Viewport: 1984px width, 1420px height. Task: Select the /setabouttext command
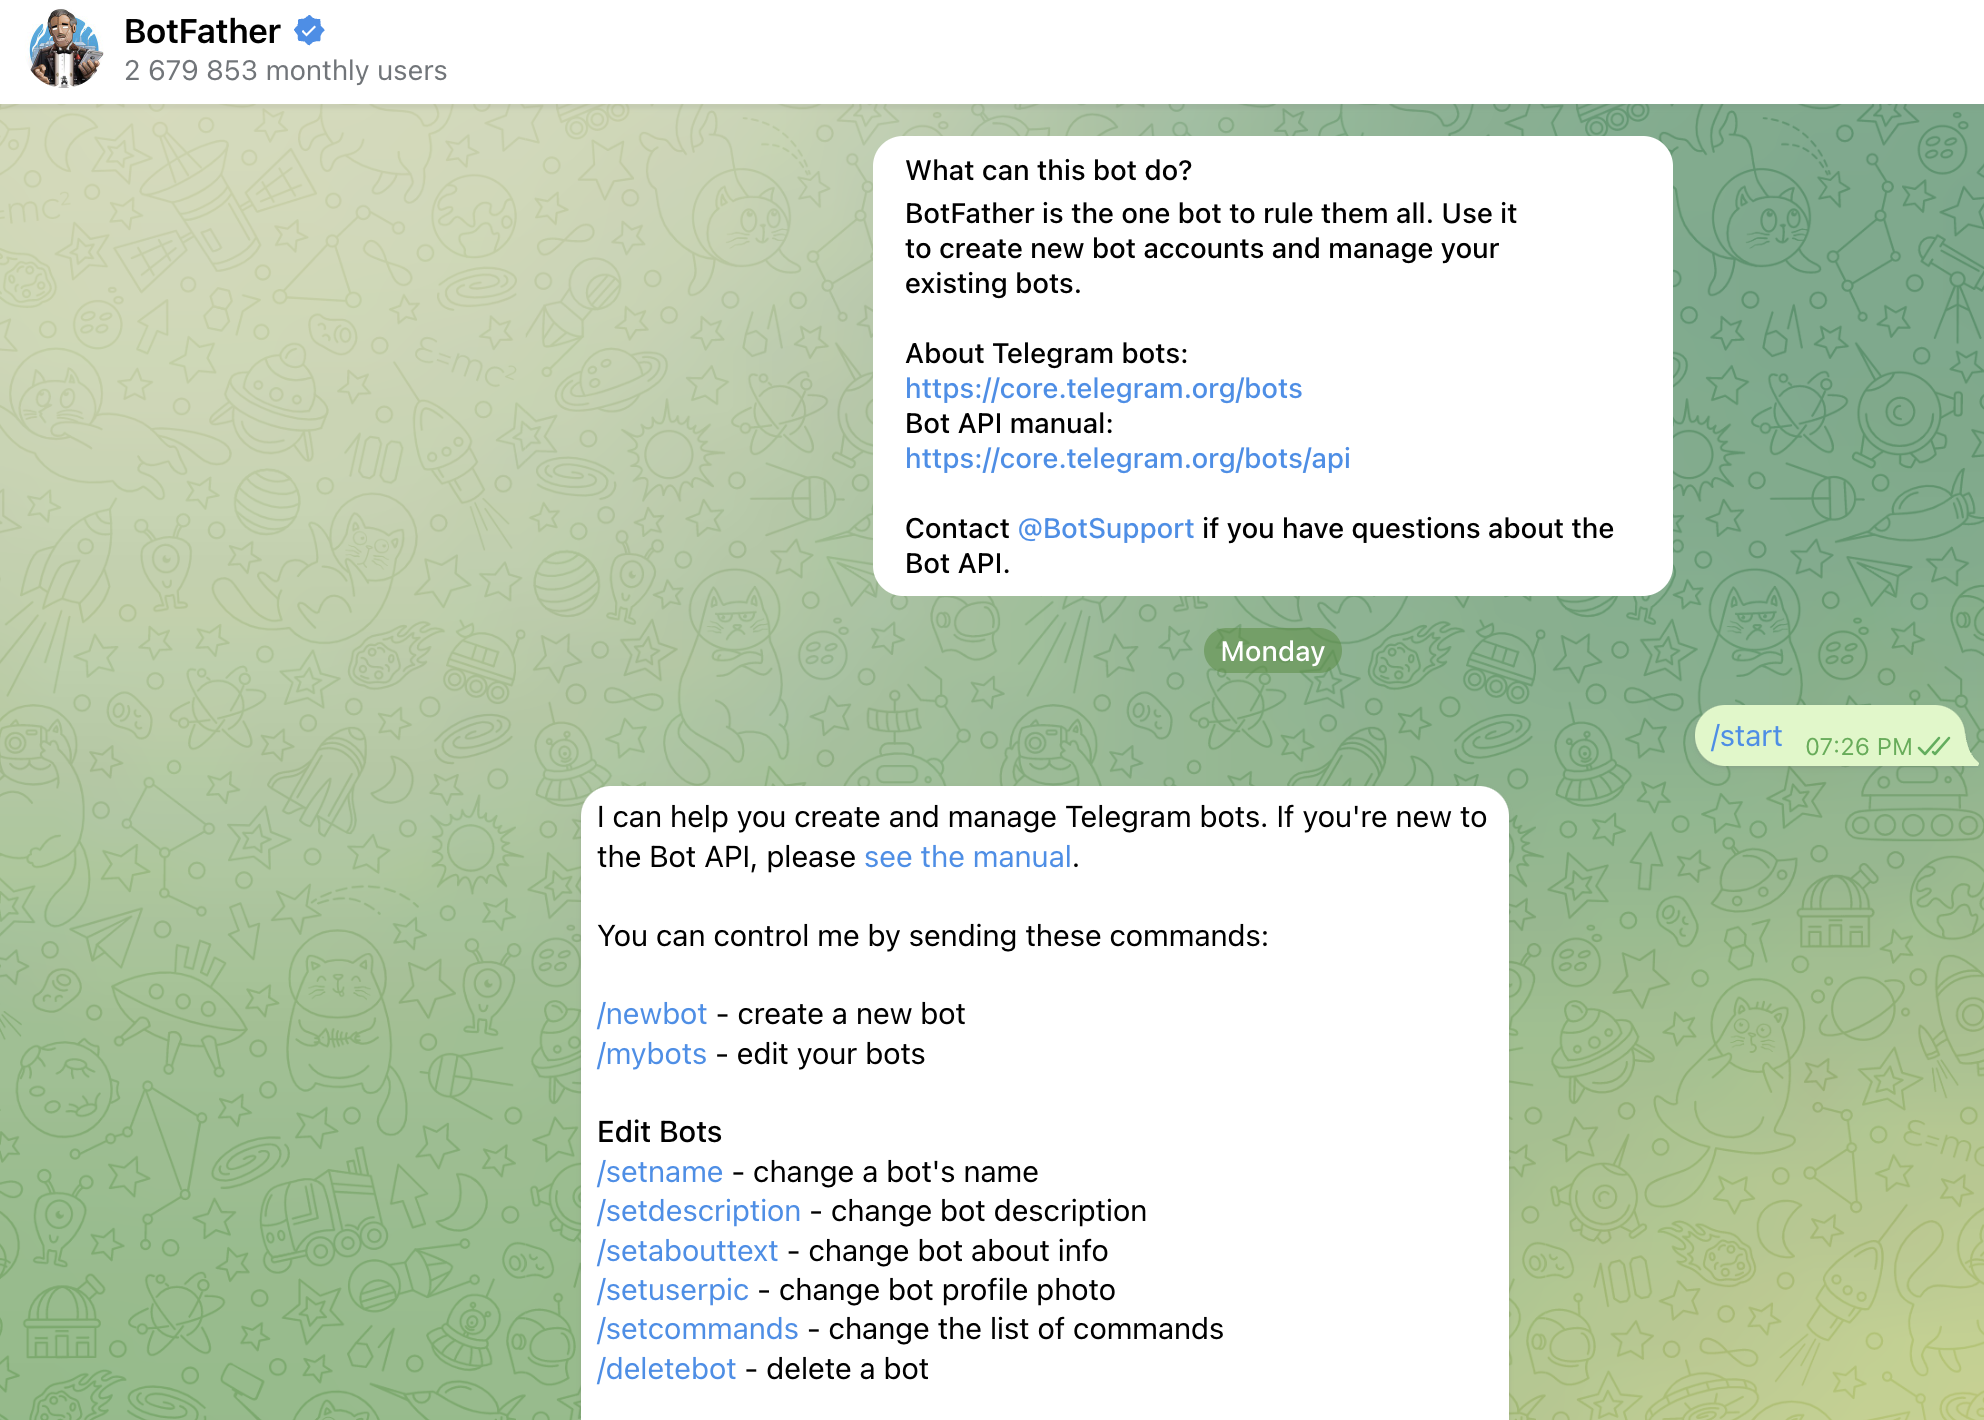click(x=688, y=1251)
